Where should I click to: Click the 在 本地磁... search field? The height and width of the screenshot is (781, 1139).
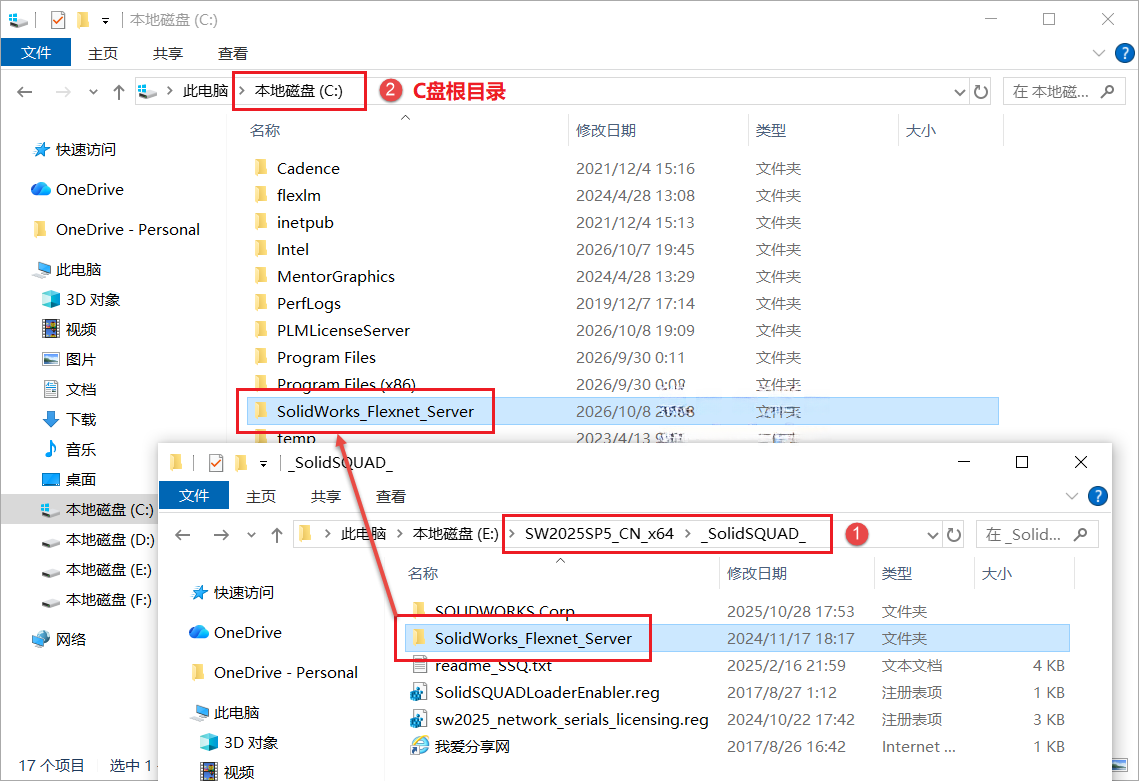[1051, 92]
